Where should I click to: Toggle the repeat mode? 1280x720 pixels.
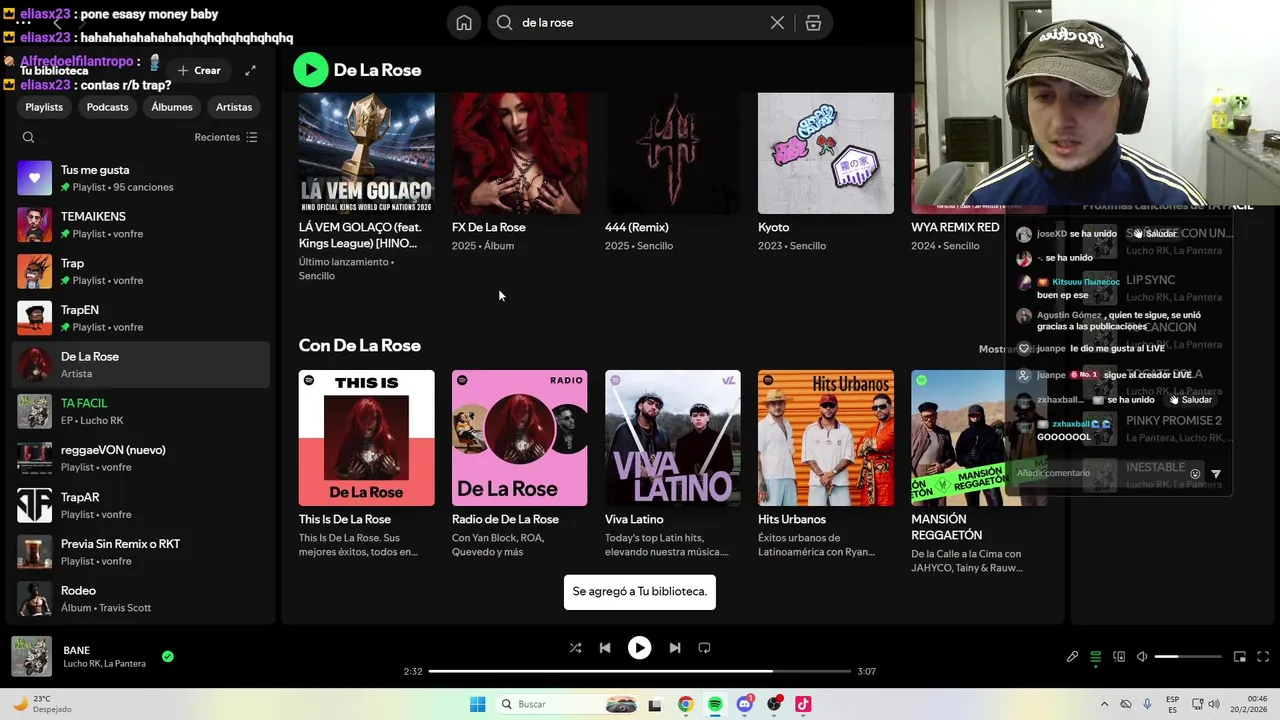click(x=704, y=648)
